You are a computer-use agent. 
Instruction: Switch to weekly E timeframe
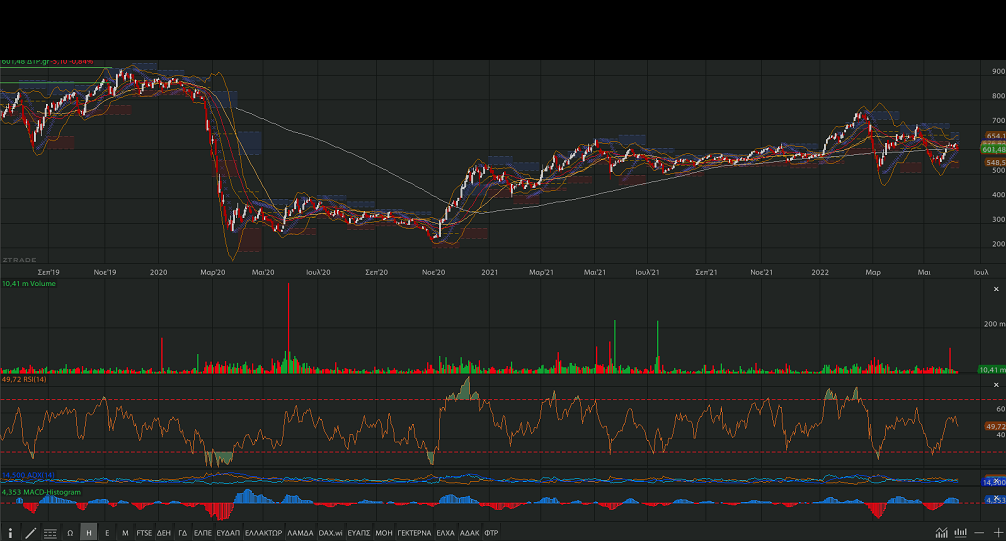107,533
